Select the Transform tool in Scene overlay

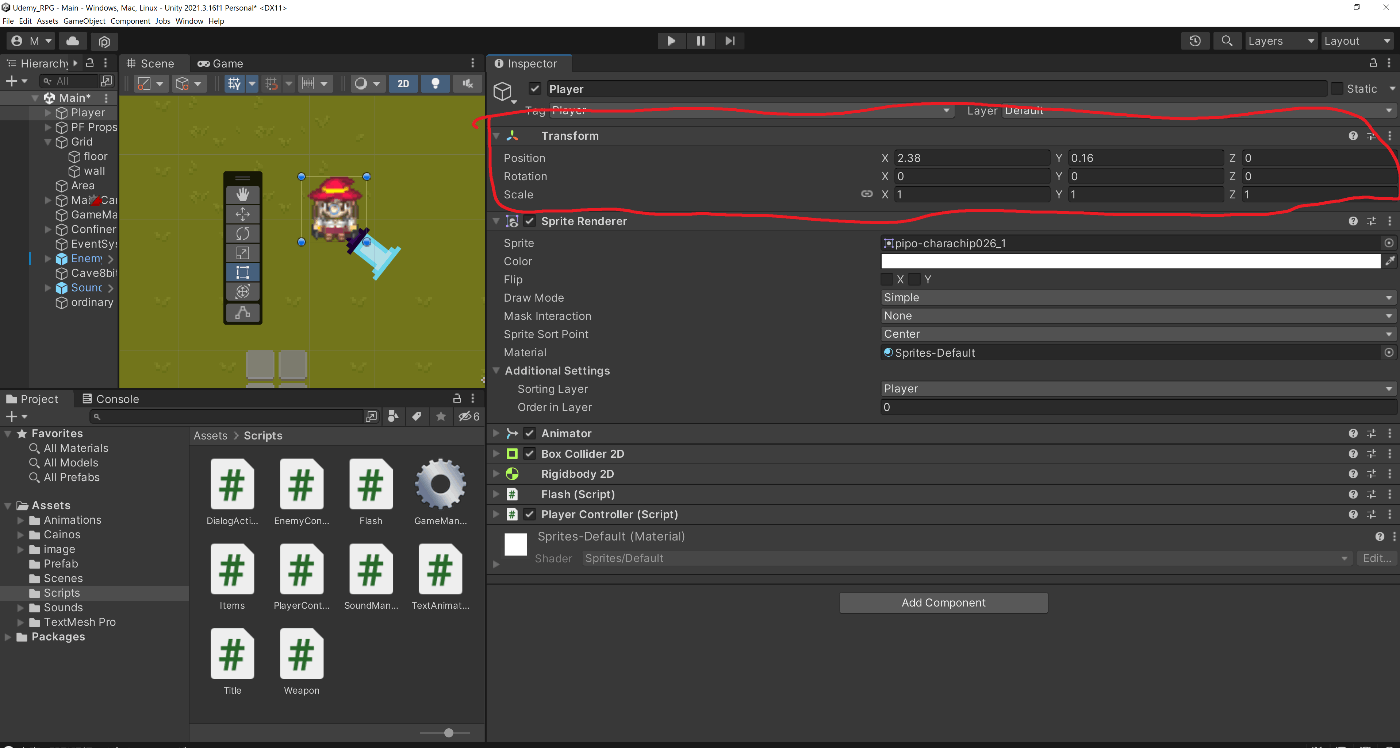pyautogui.click(x=242, y=291)
